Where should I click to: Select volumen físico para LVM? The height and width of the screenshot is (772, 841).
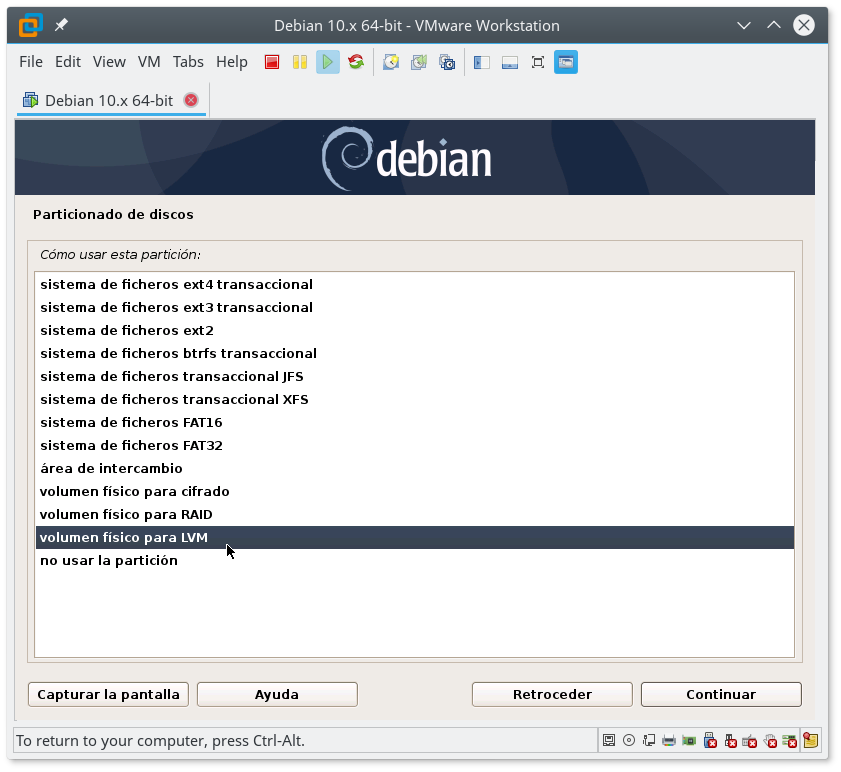pos(415,538)
